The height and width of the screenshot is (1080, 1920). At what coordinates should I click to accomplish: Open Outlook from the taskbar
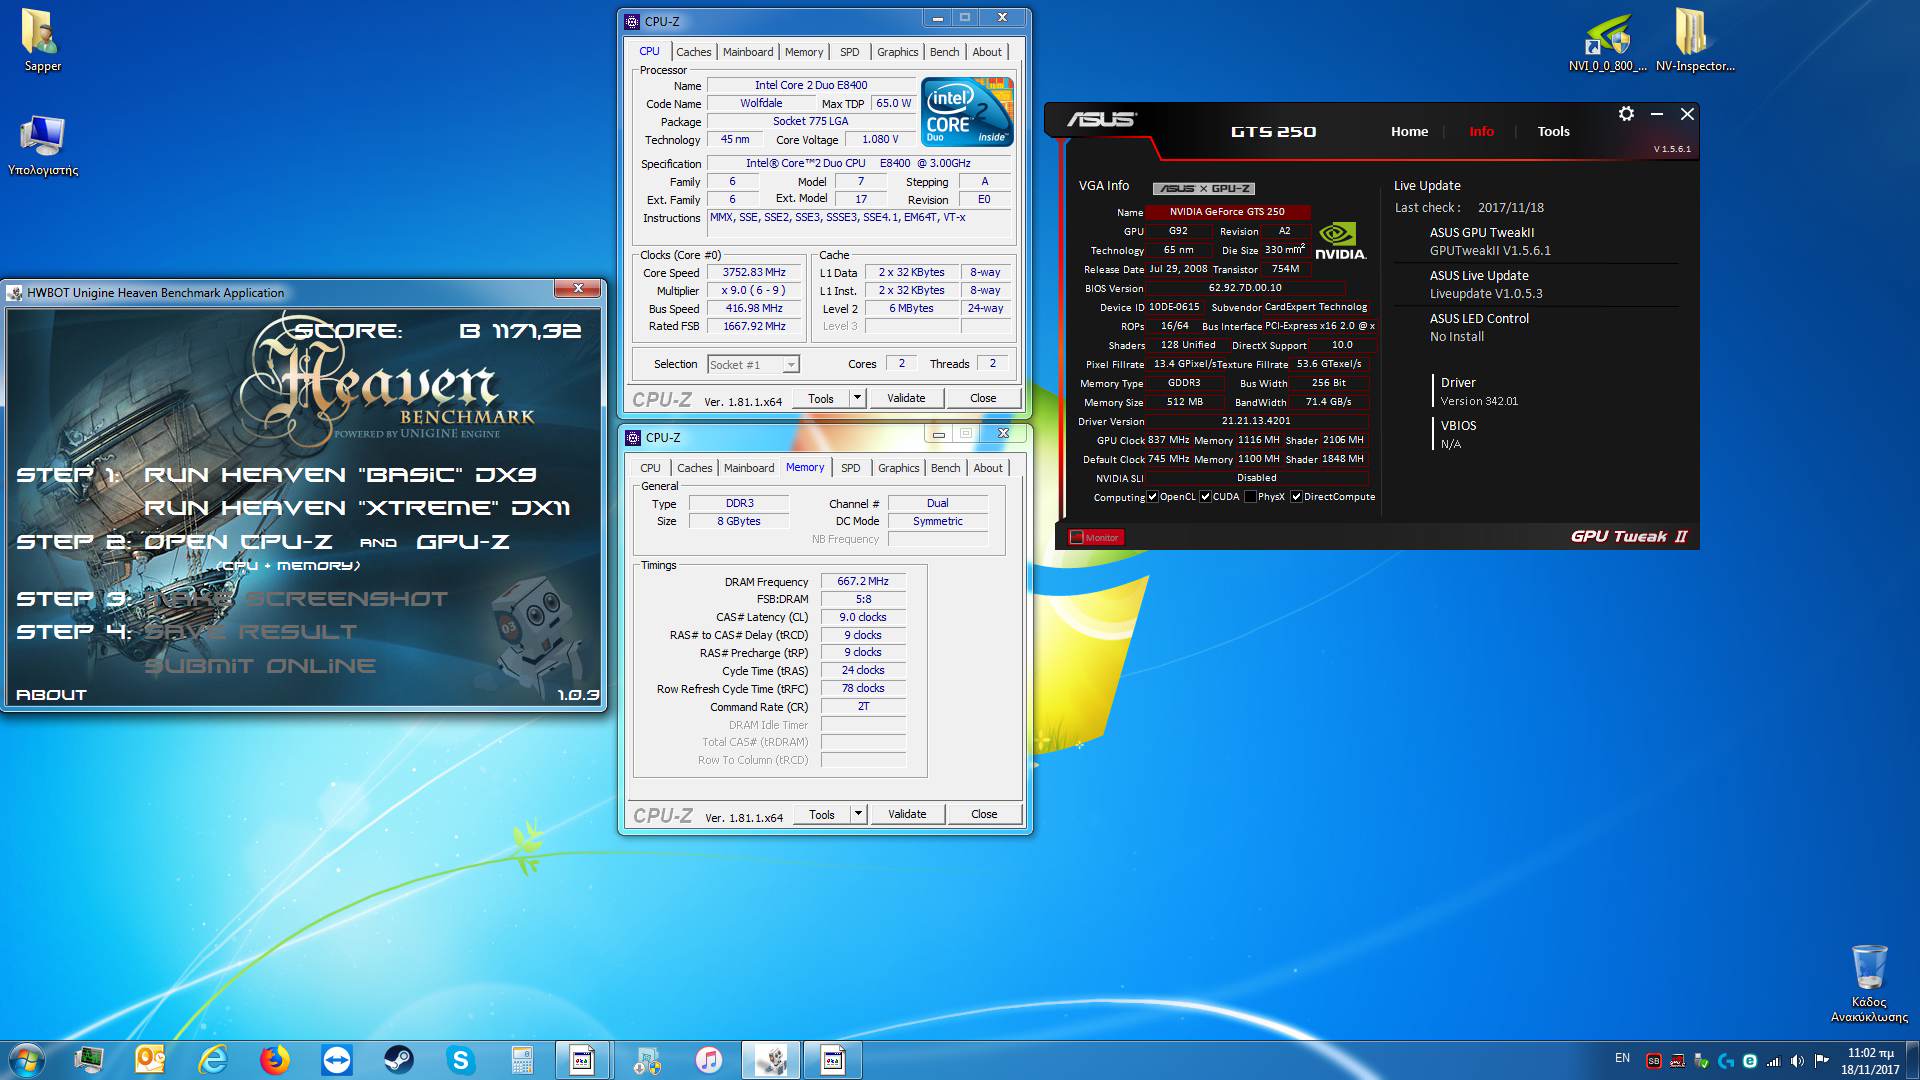point(150,1060)
